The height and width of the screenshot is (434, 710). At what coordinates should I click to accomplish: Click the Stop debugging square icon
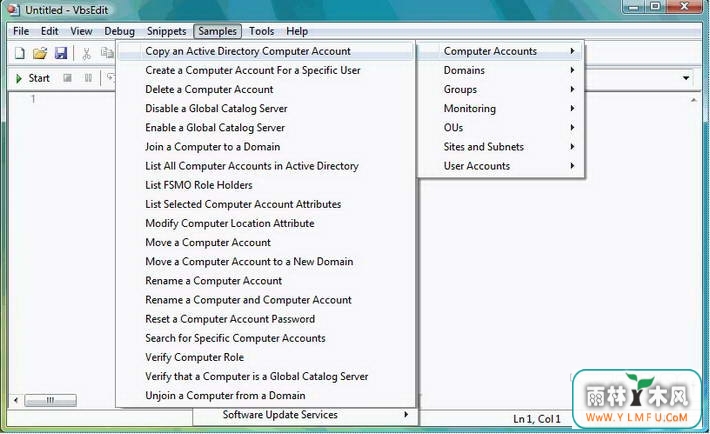(x=67, y=78)
